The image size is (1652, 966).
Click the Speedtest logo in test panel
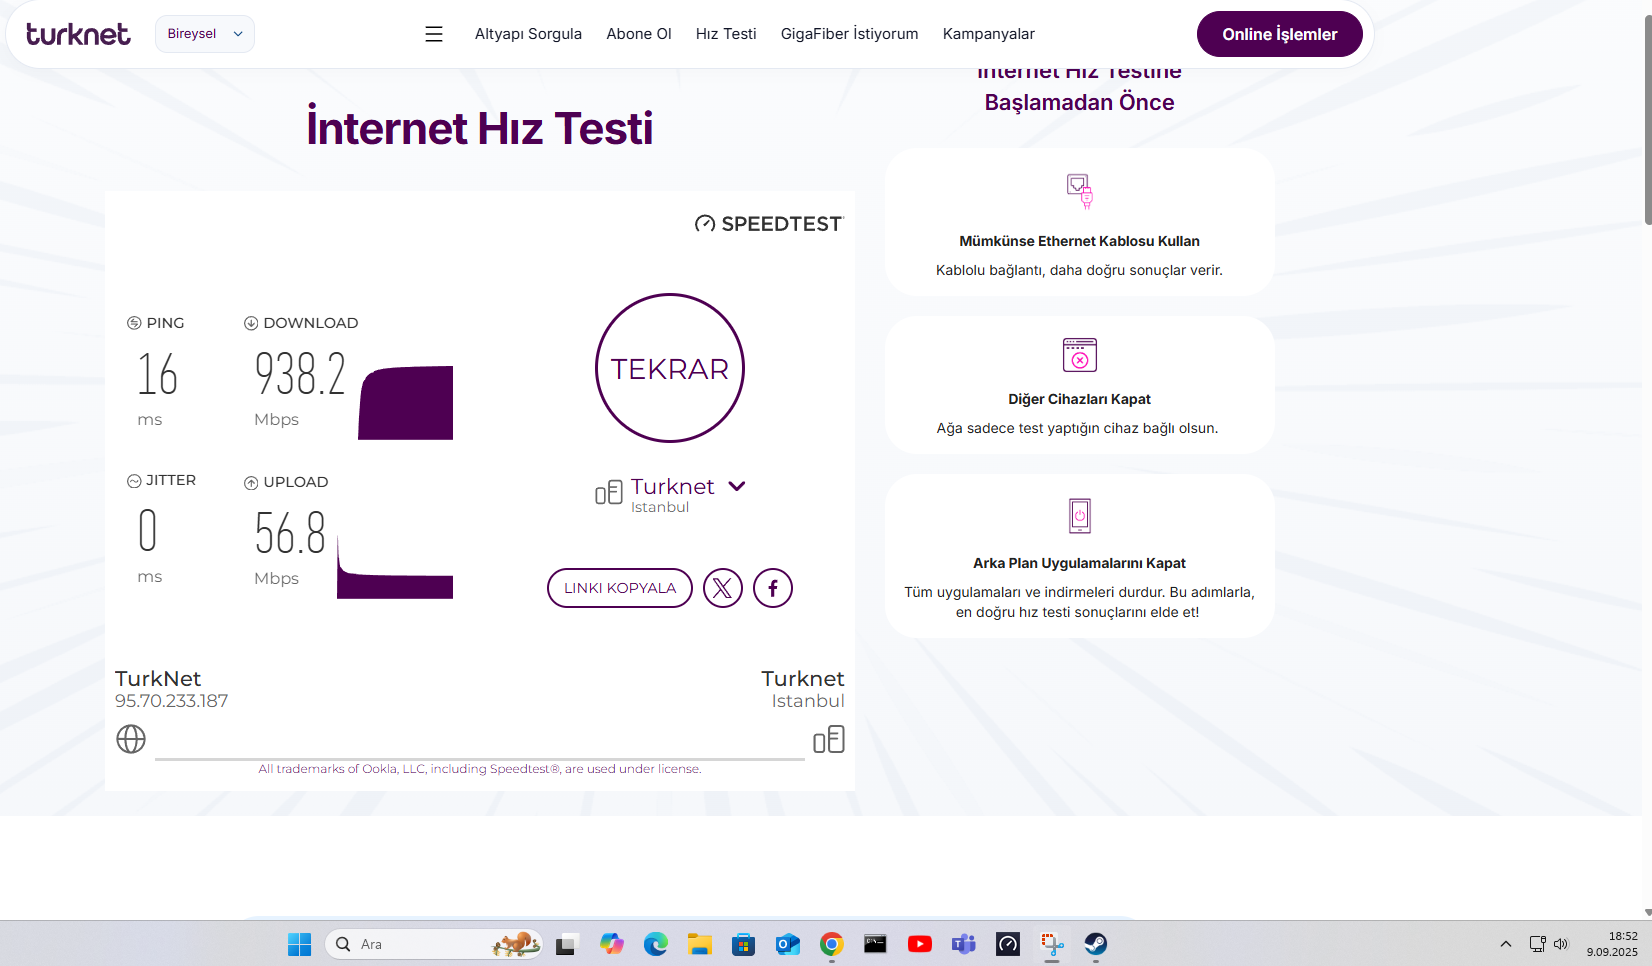769,224
